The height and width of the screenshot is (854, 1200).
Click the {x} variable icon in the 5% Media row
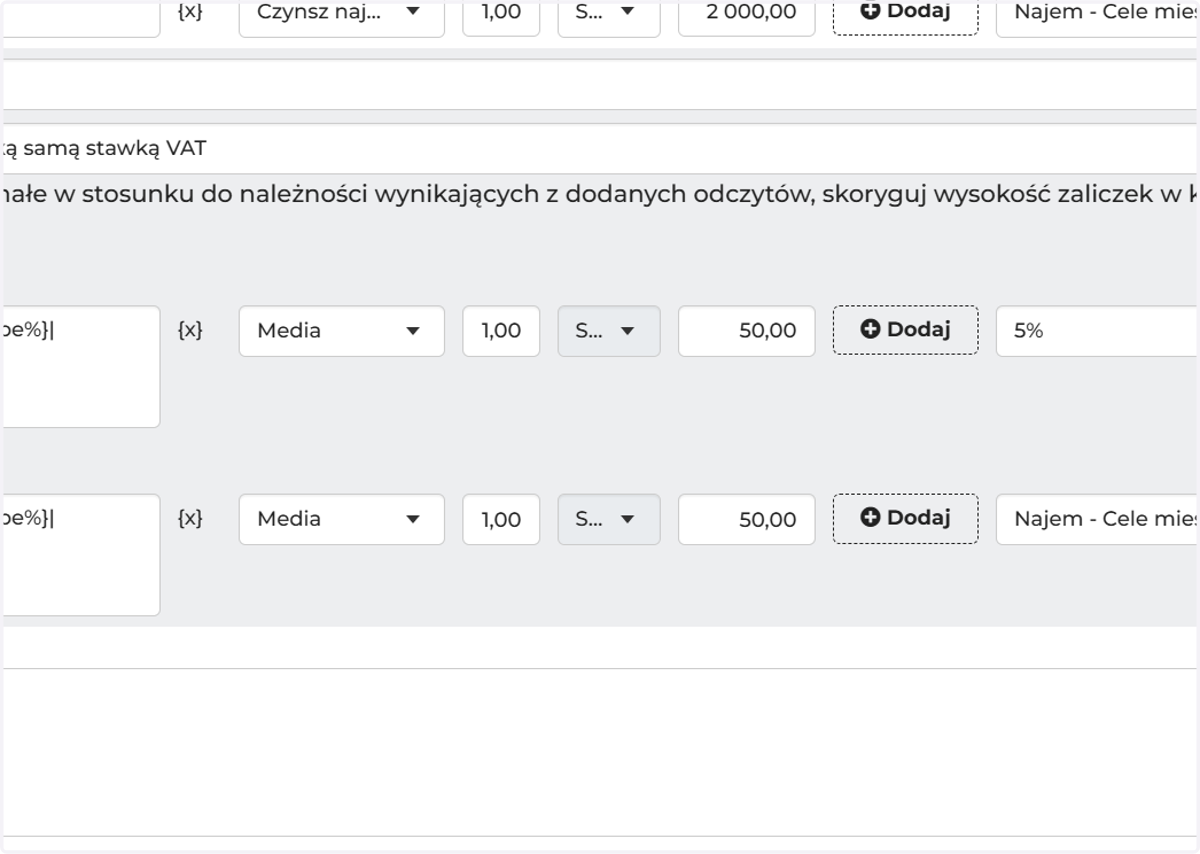(x=190, y=330)
